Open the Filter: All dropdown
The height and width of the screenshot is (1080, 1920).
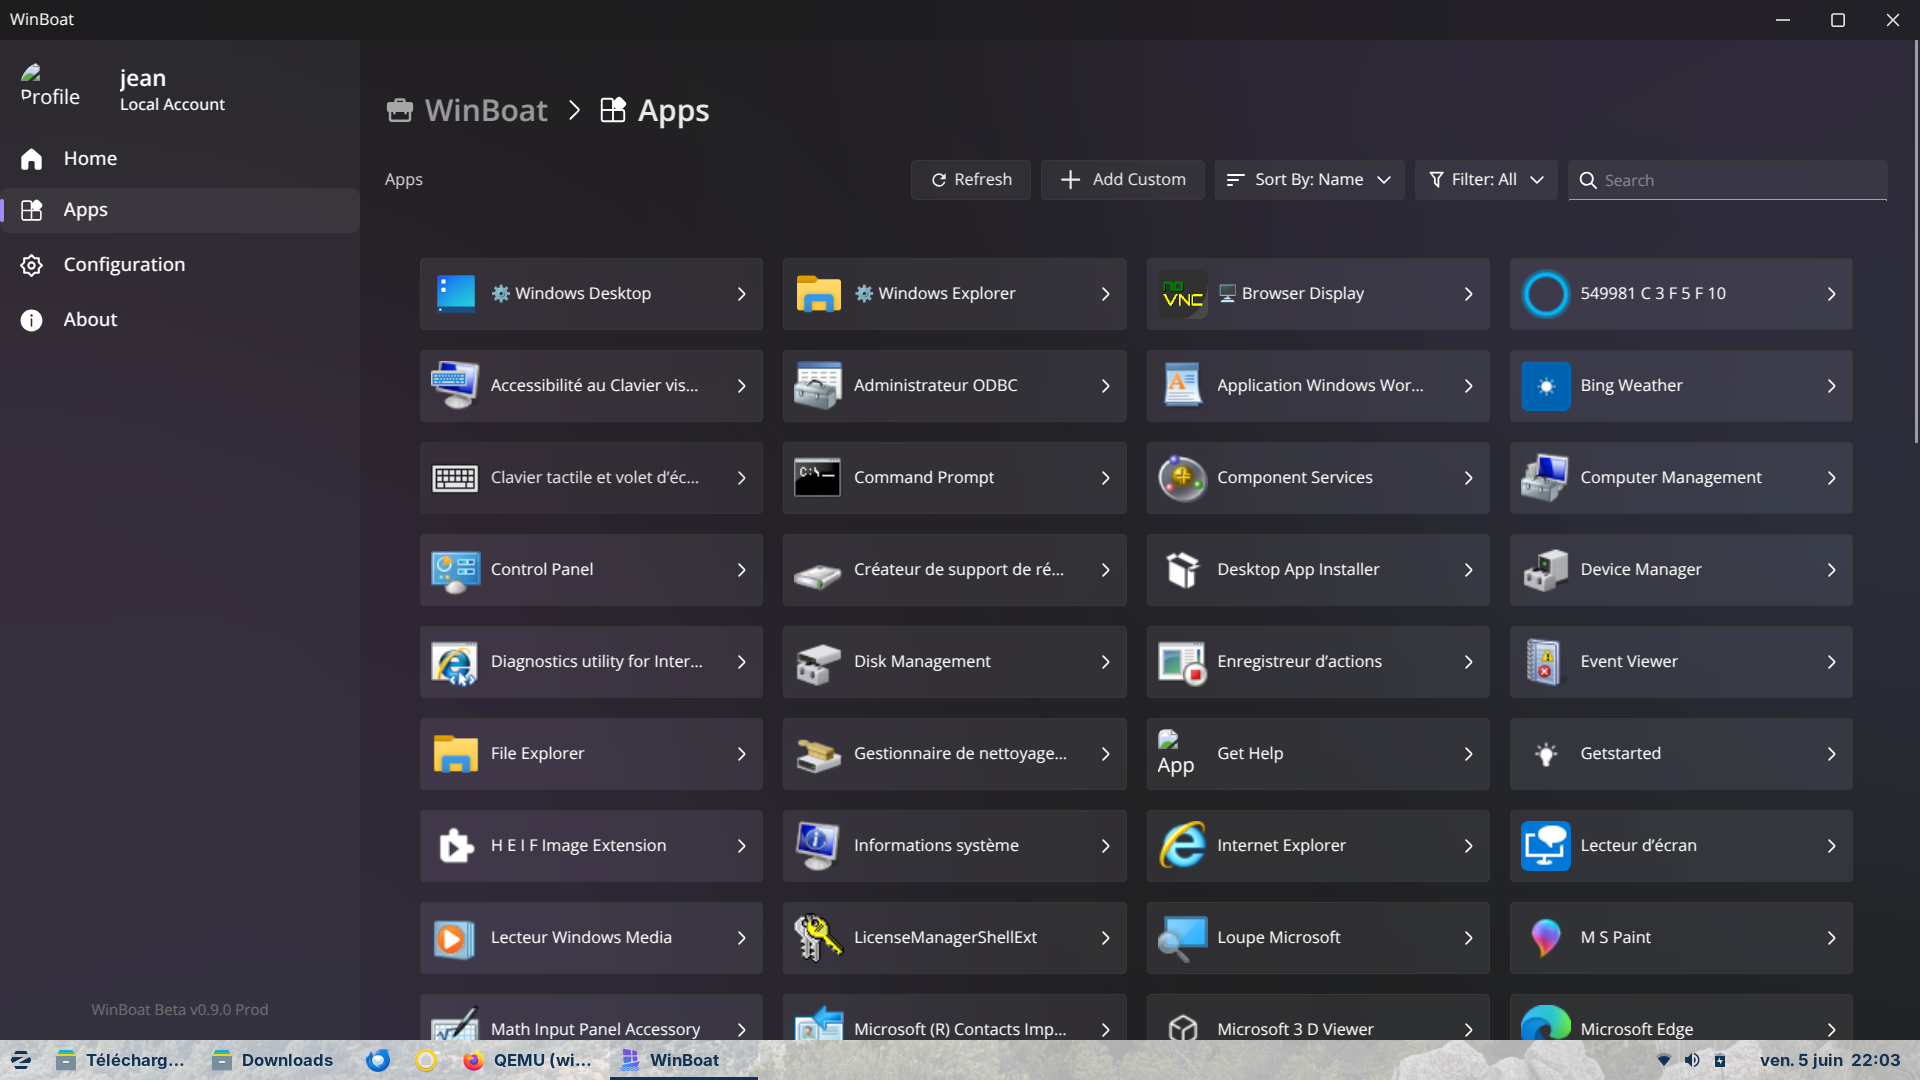pyautogui.click(x=1486, y=180)
